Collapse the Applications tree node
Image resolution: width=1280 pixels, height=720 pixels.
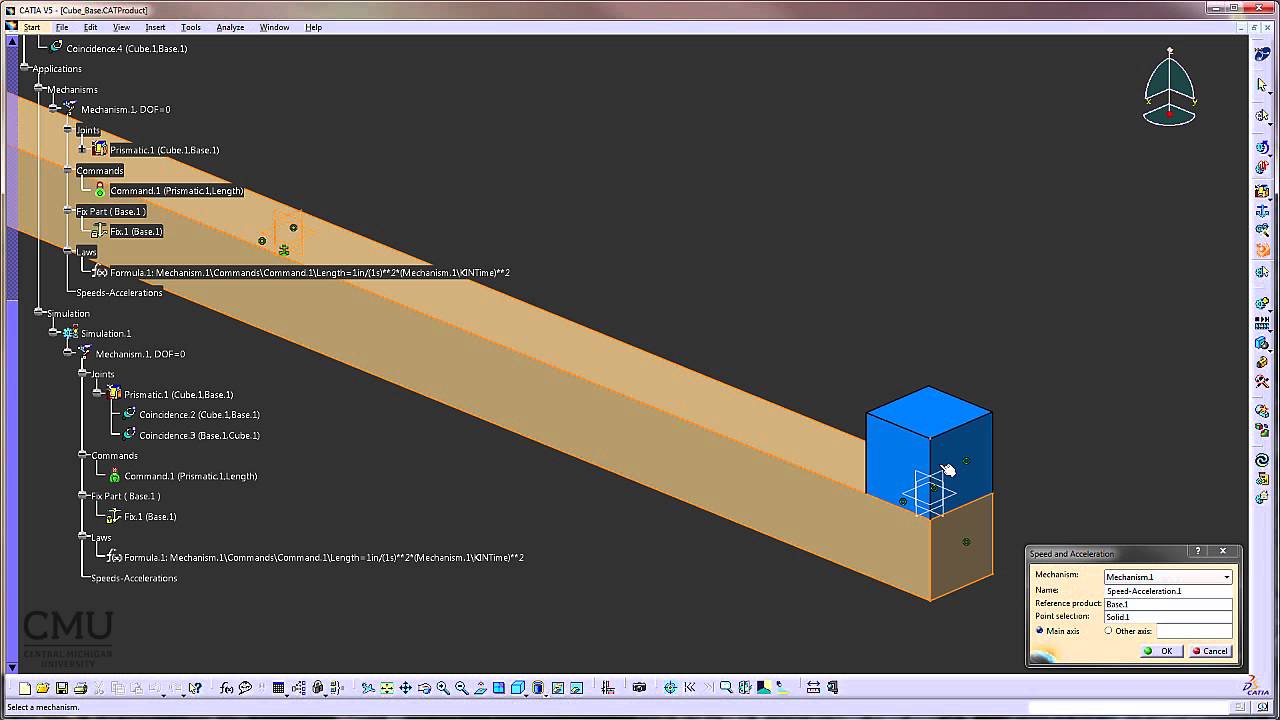point(25,69)
